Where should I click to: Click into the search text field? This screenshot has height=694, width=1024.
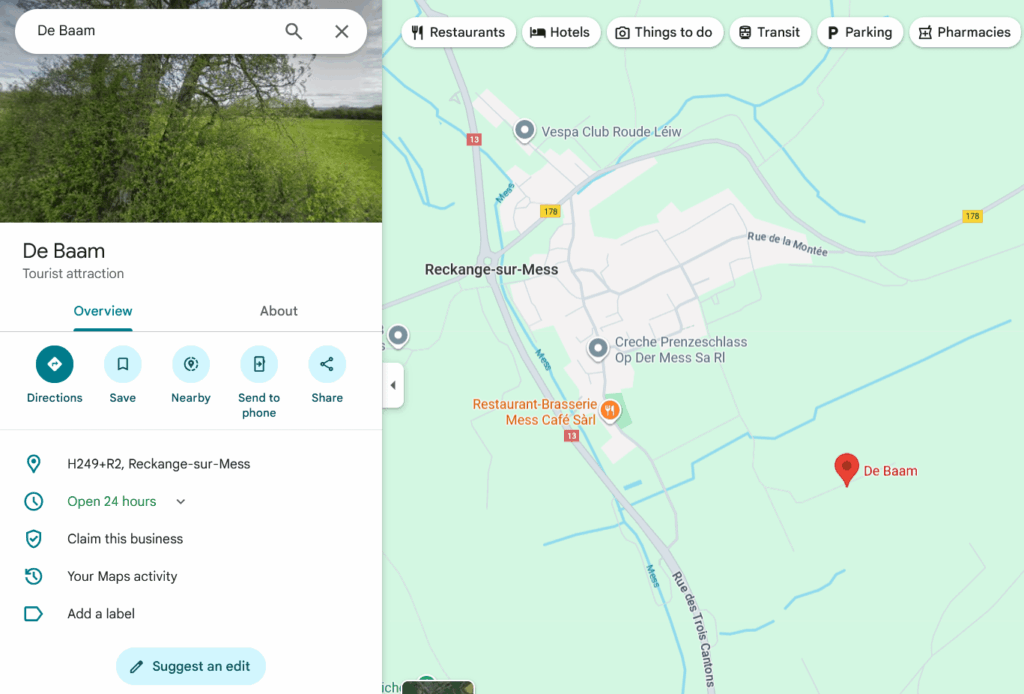pyautogui.click(x=150, y=31)
